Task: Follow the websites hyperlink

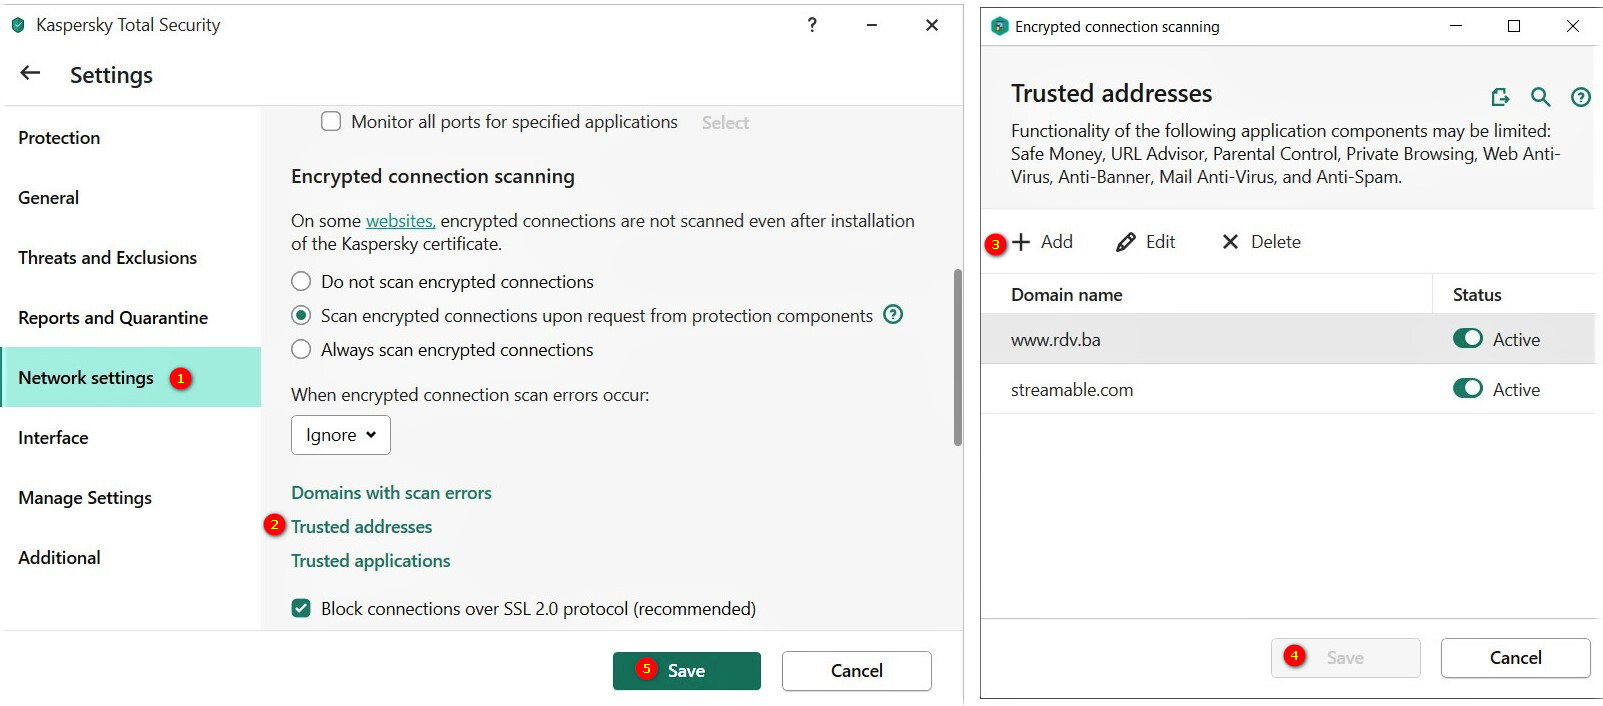Action: click(400, 221)
